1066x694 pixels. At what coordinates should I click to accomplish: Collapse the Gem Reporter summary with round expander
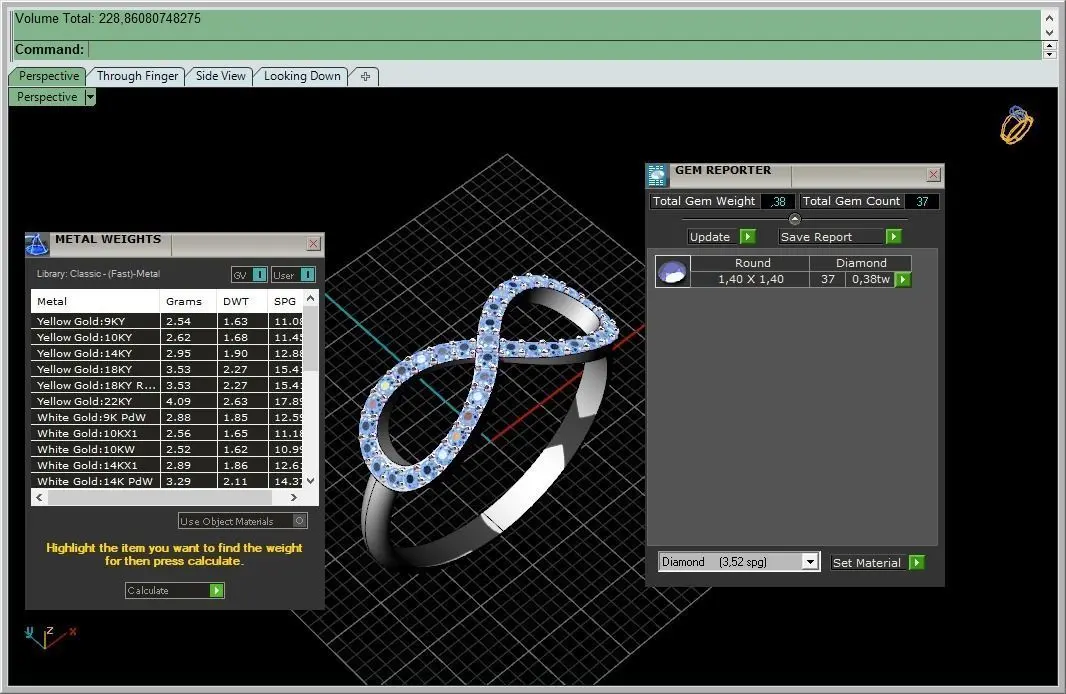[x=794, y=219]
